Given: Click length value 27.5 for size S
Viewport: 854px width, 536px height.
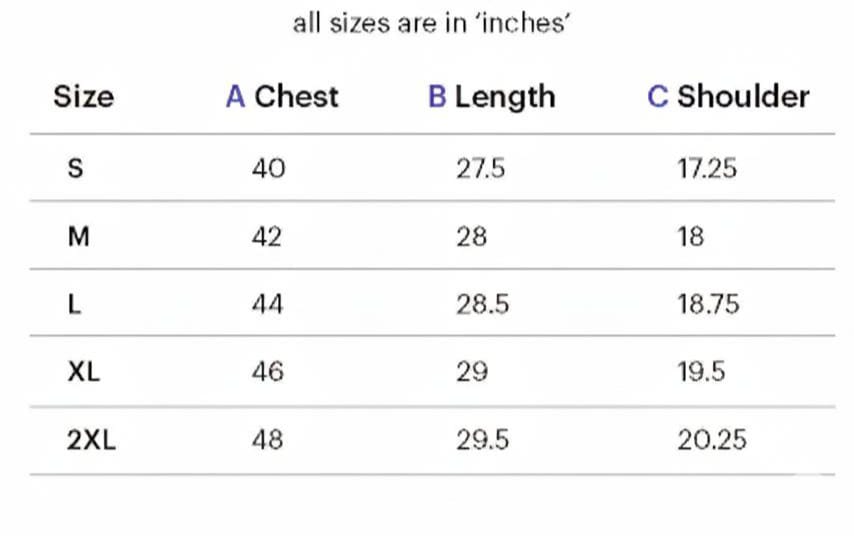Looking at the screenshot, I should point(481,168).
